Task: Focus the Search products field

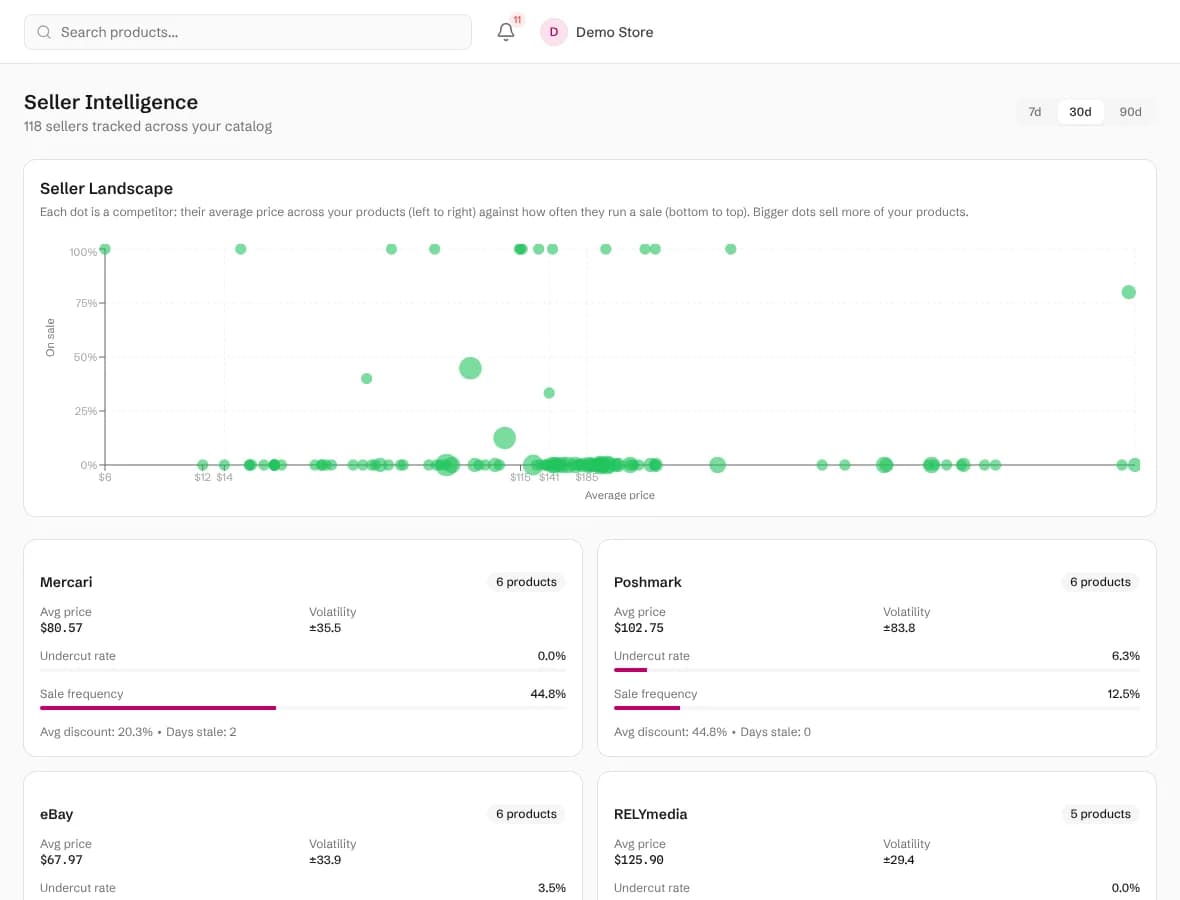Action: point(248,32)
